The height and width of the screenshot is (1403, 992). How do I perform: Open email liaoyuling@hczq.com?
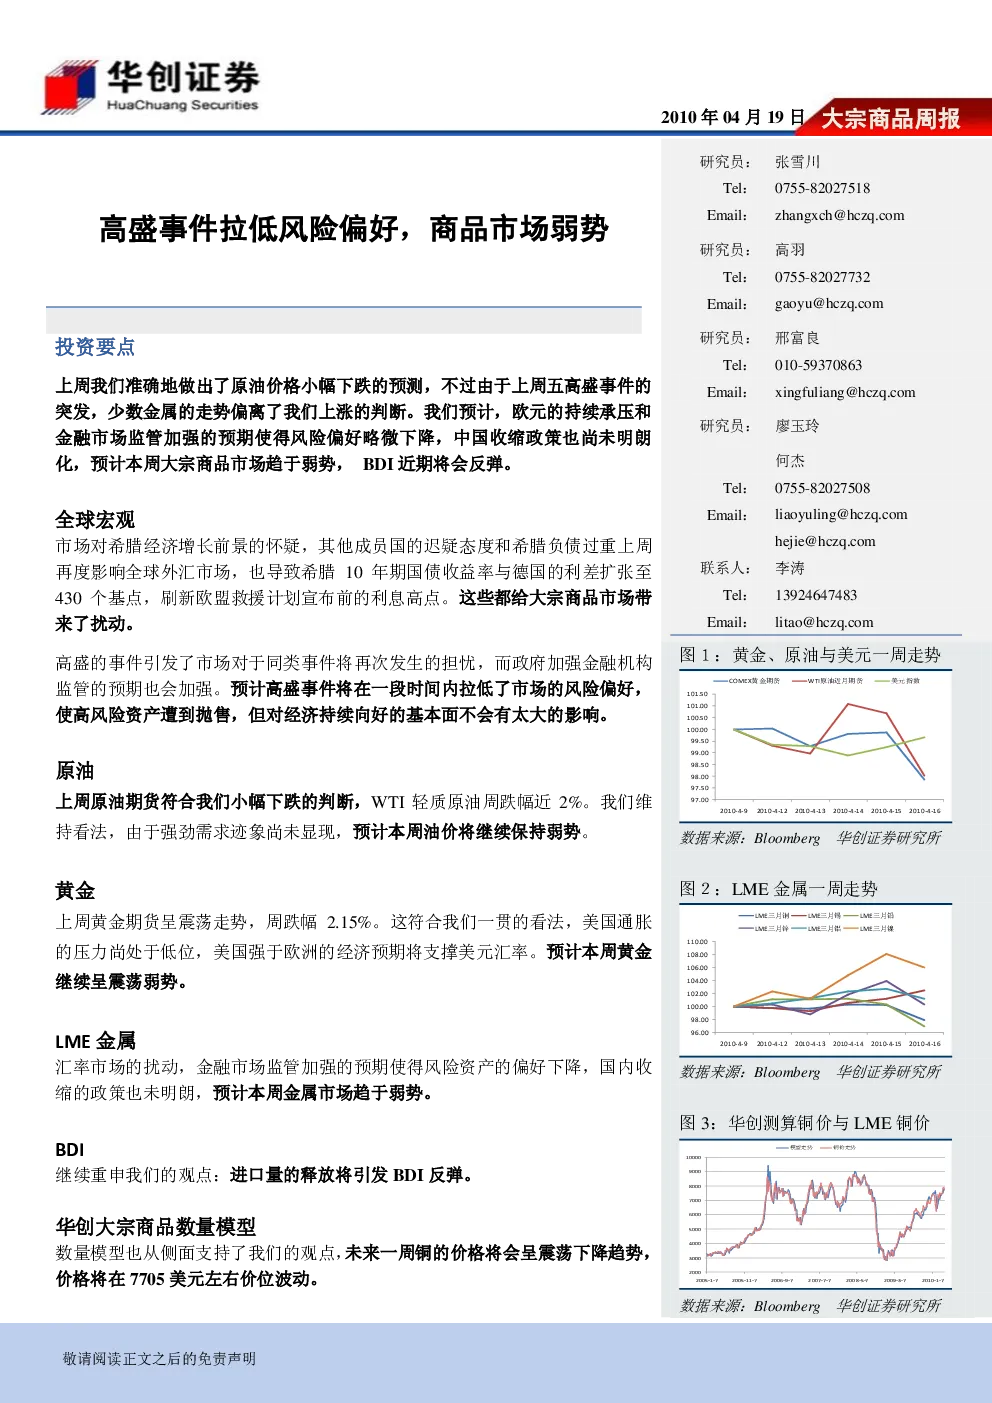pos(841,514)
